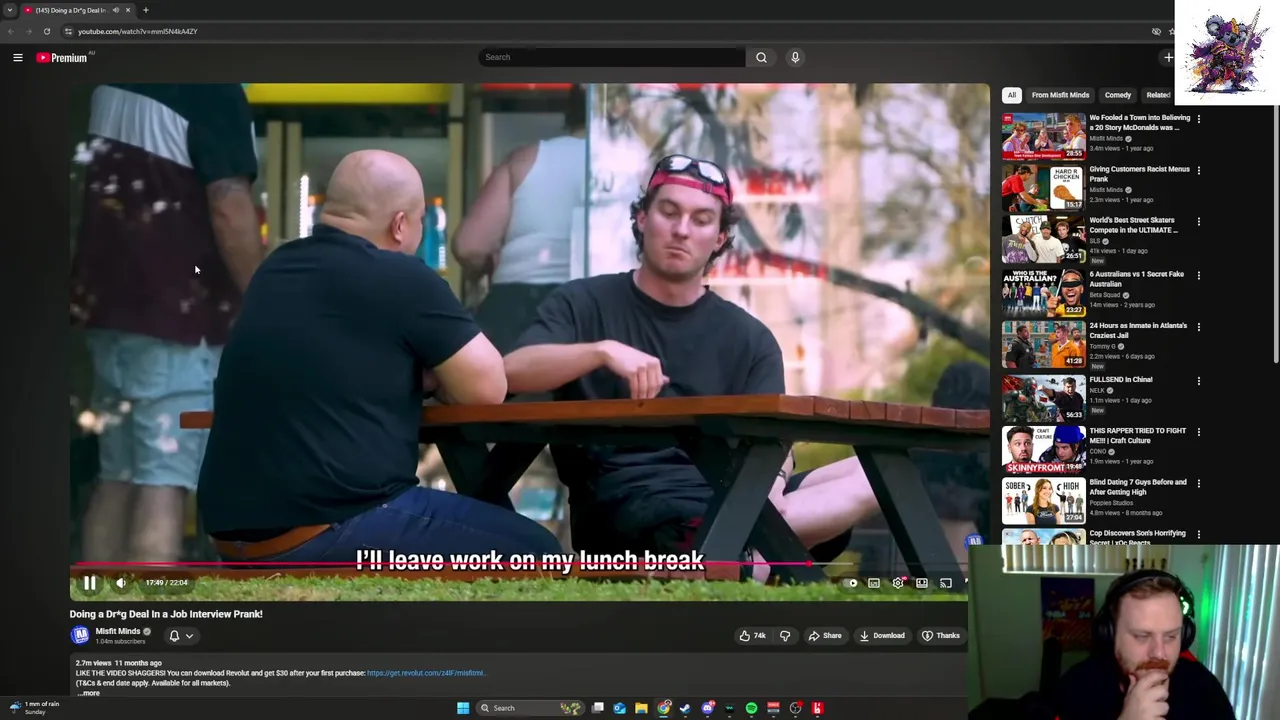This screenshot has width=1280, height=720.
Task: Cast the video with the cast icon
Action: [946, 583]
